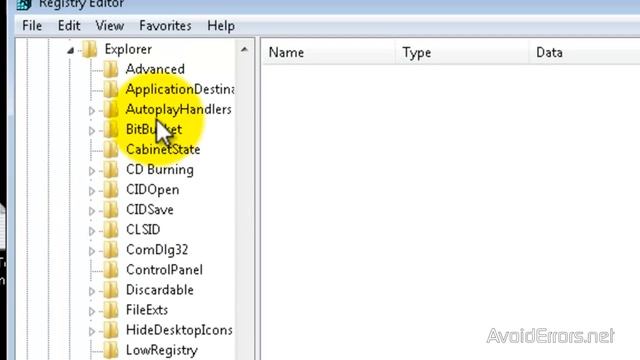Expand the ComDlg32 key
This screenshot has height=360, width=640.
click(91, 251)
